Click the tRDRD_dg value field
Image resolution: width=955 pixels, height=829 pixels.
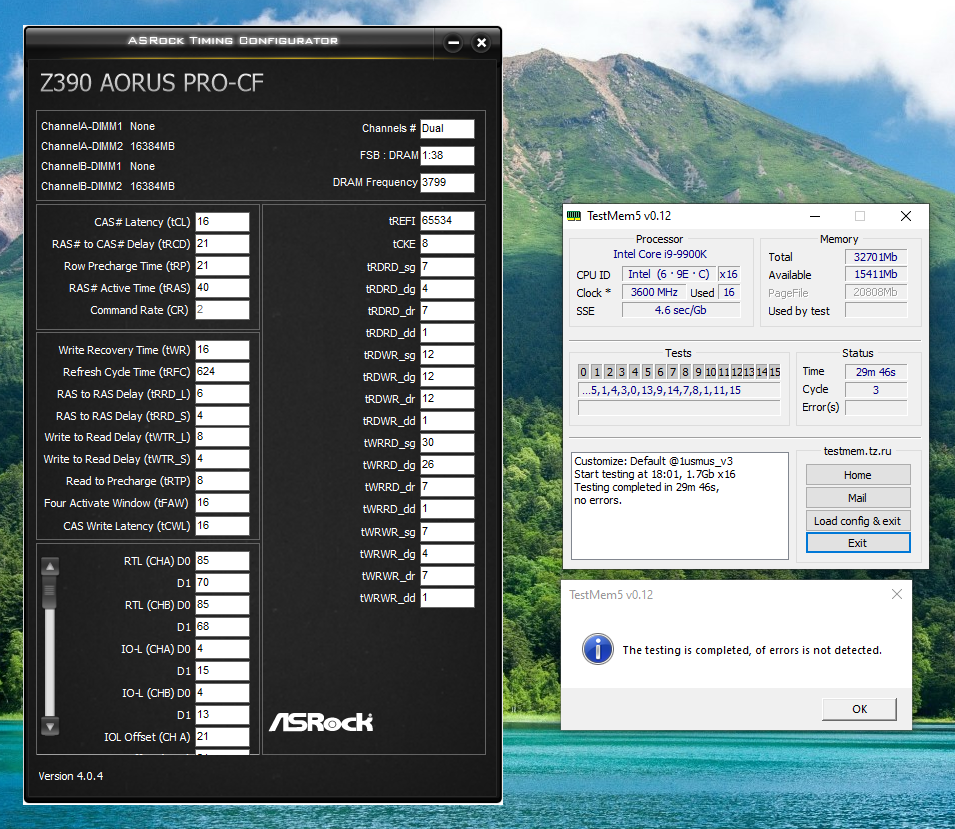(447, 289)
